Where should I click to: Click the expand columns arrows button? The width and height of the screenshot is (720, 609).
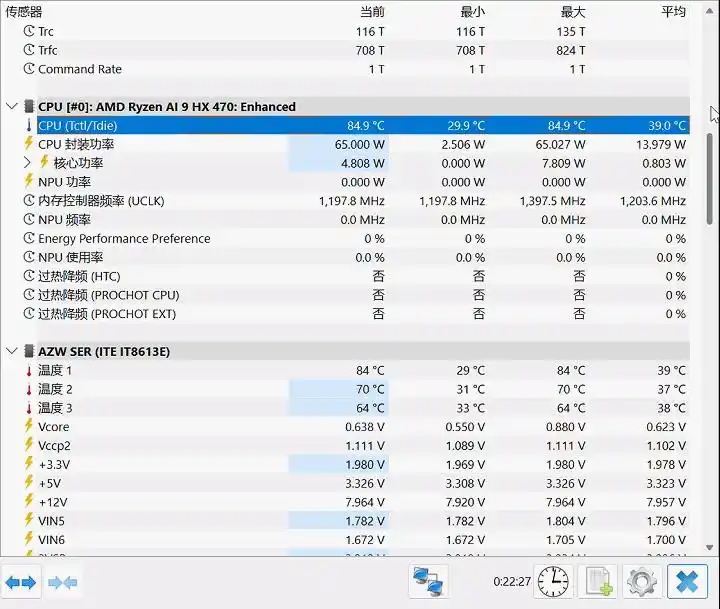point(21,583)
